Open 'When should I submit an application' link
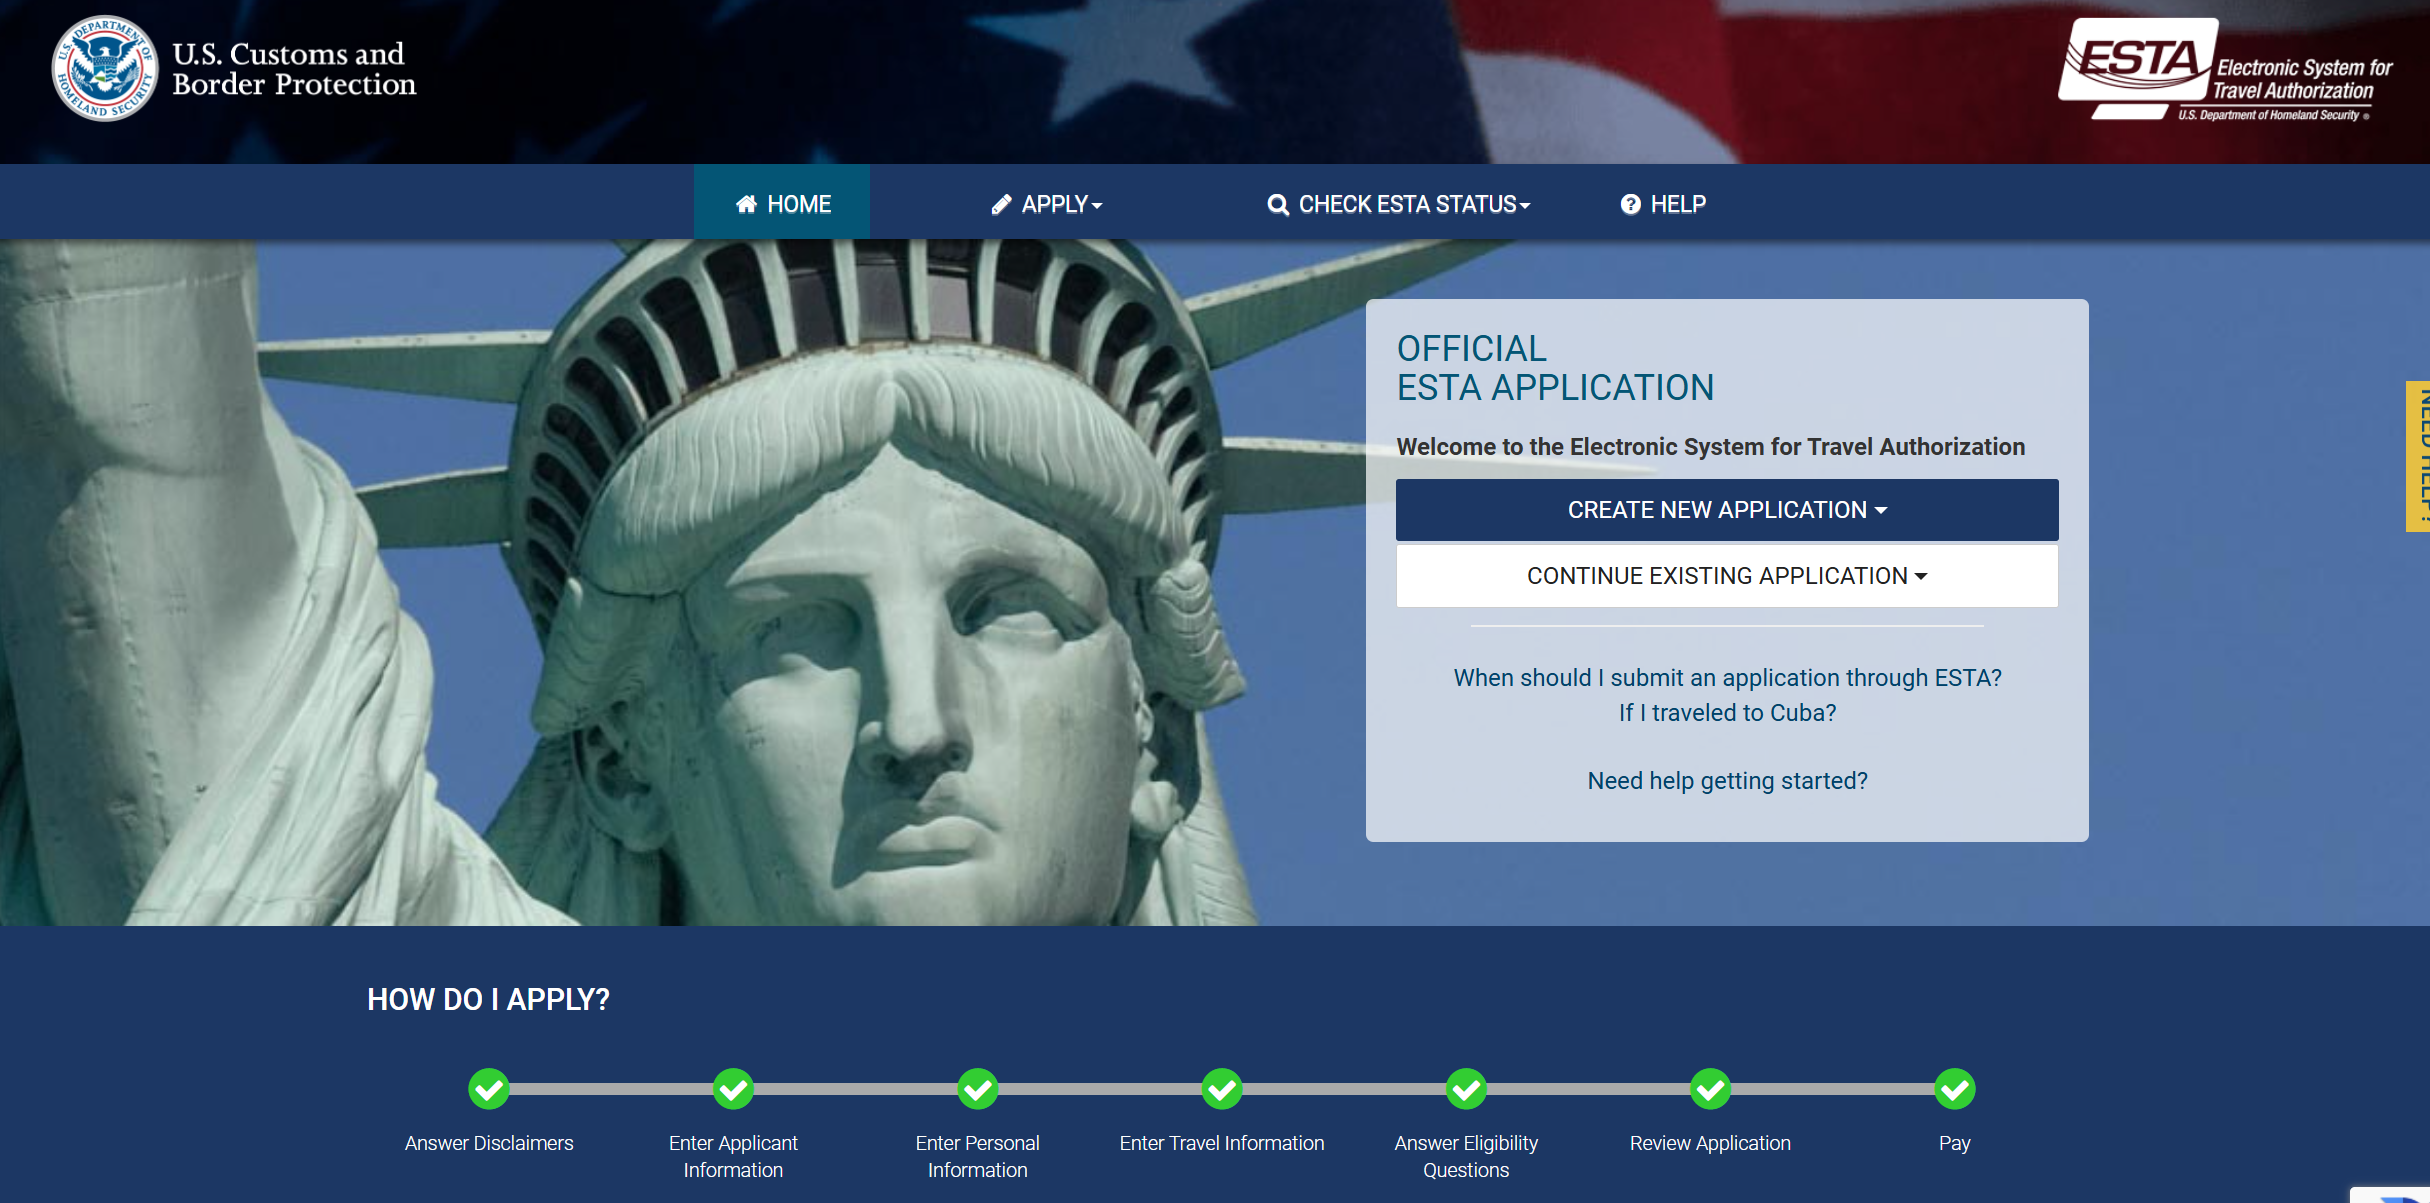 point(1727,678)
